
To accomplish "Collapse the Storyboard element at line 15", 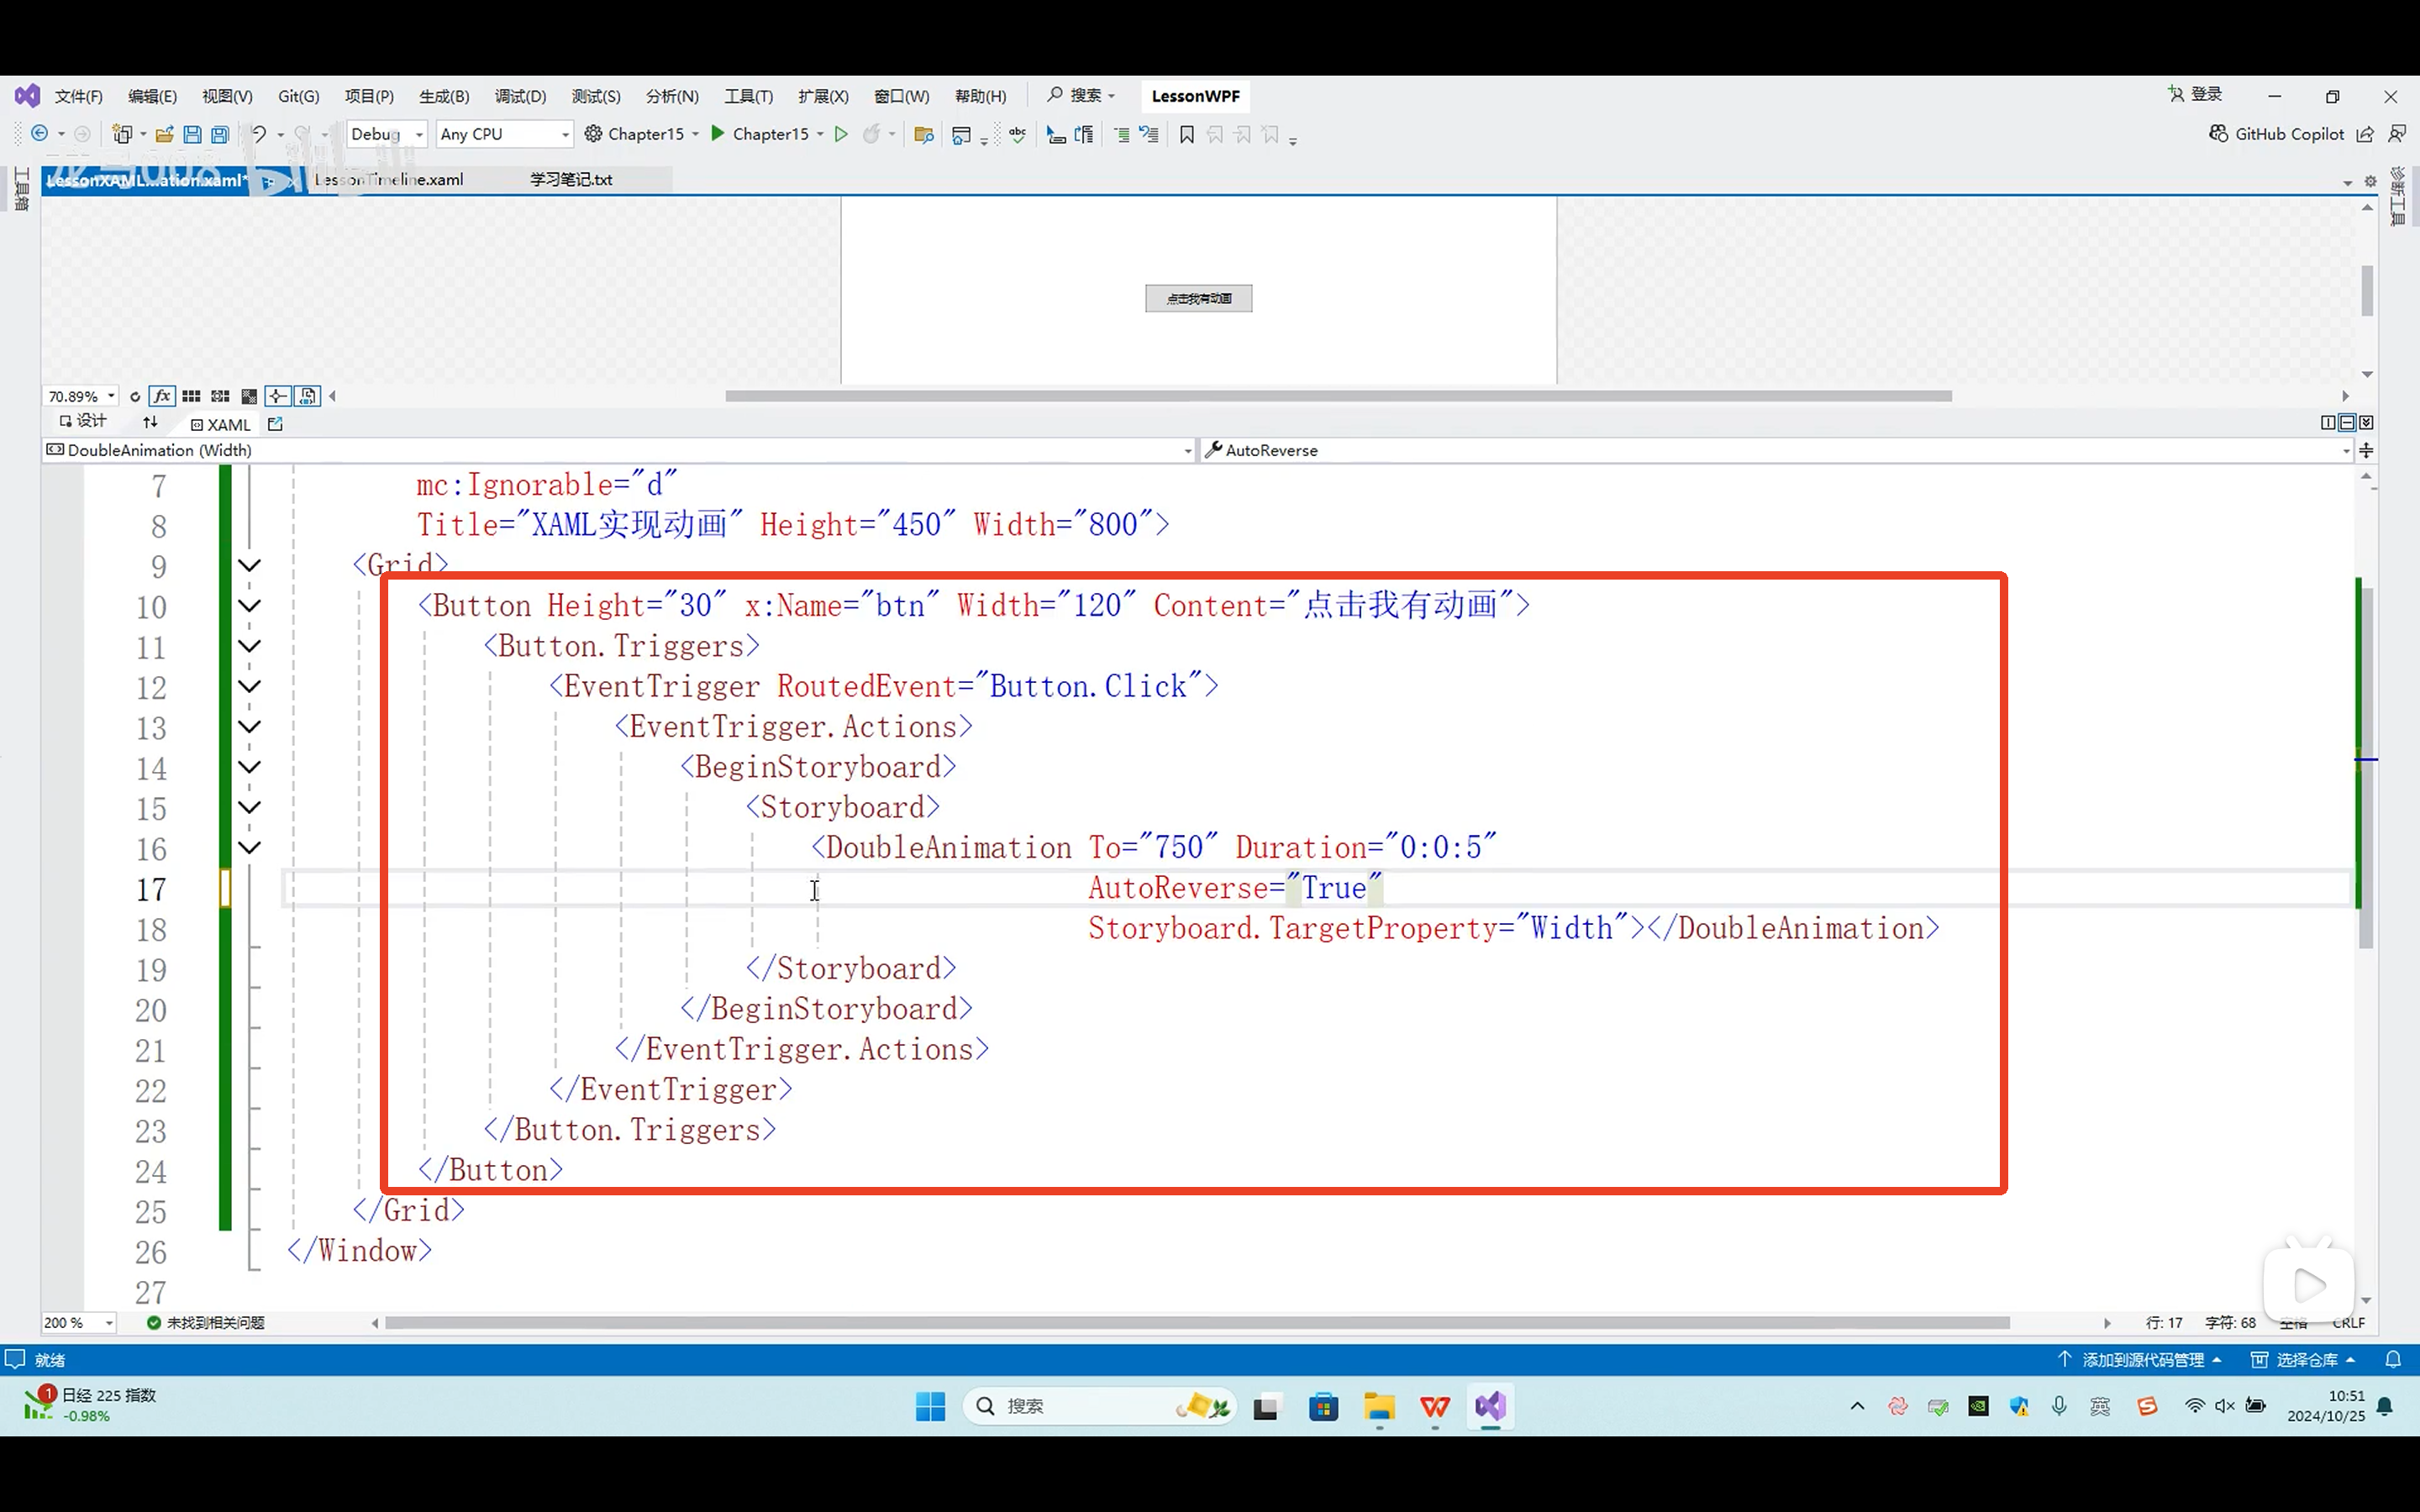I will (249, 807).
